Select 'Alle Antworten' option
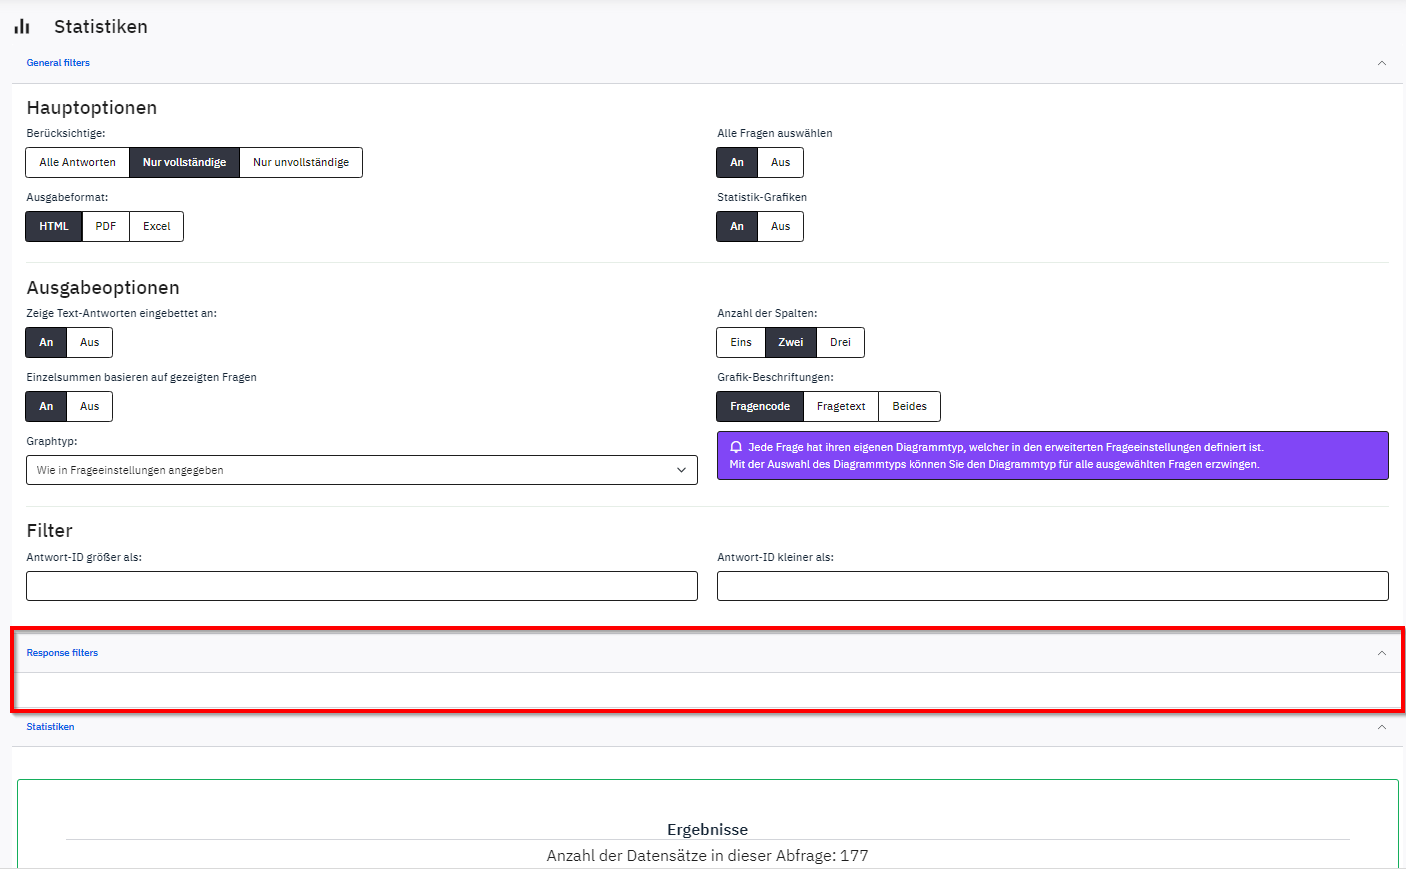This screenshot has height=869, width=1406. [x=77, y=162]
